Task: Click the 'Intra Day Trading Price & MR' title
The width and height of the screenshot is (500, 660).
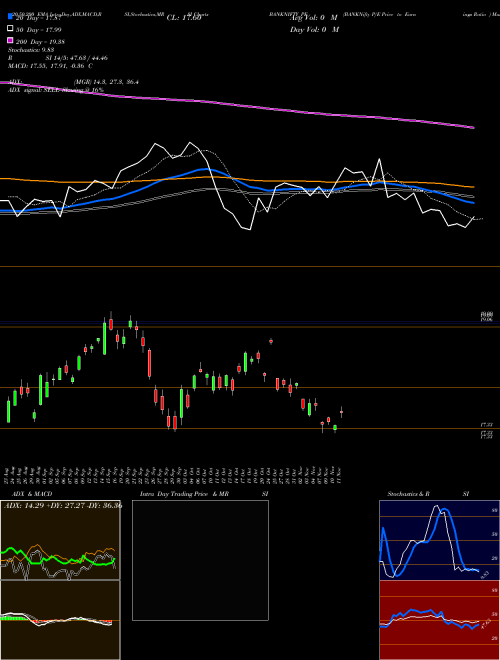Action: 184,494
